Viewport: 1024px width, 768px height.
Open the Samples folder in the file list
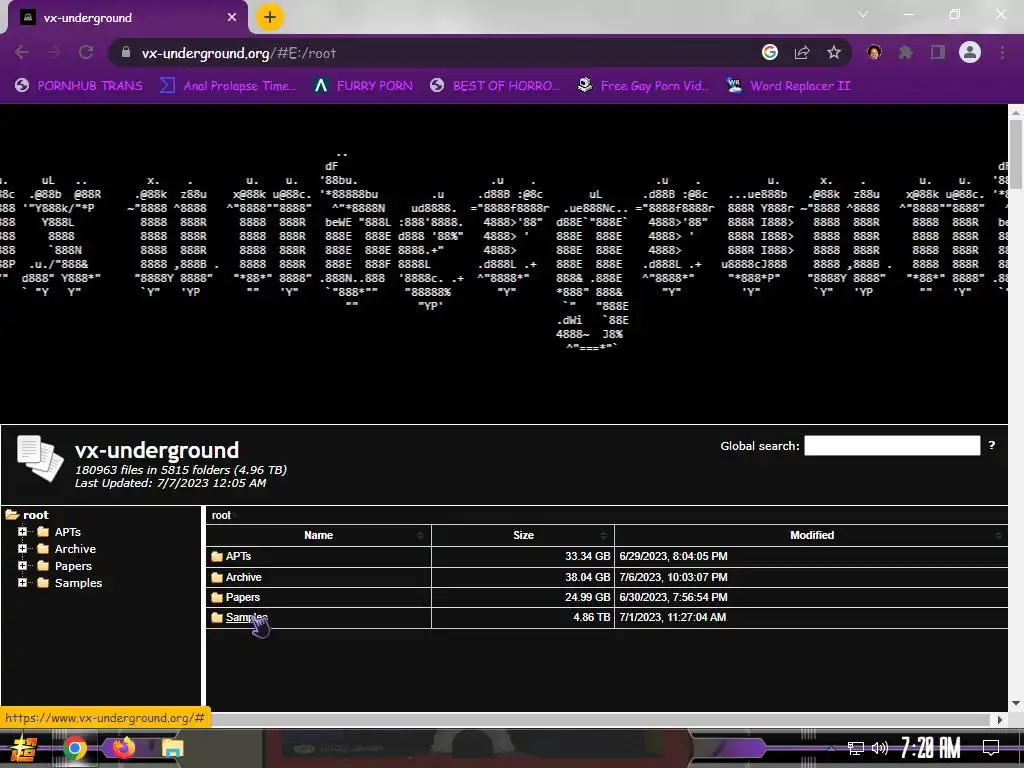247,618
